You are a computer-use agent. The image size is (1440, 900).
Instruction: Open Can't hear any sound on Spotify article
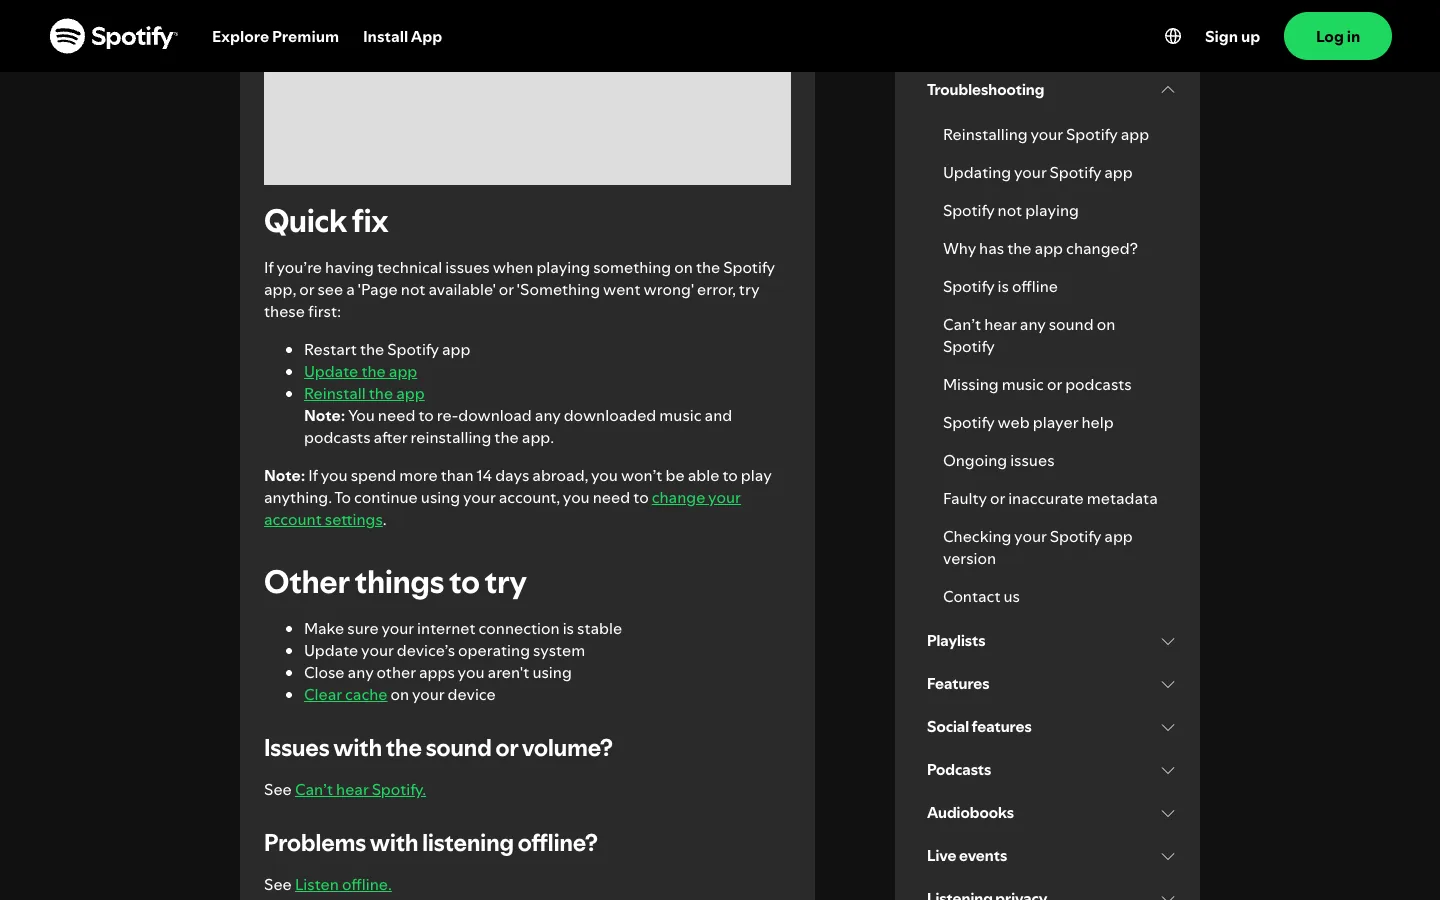click(1029, 336)
